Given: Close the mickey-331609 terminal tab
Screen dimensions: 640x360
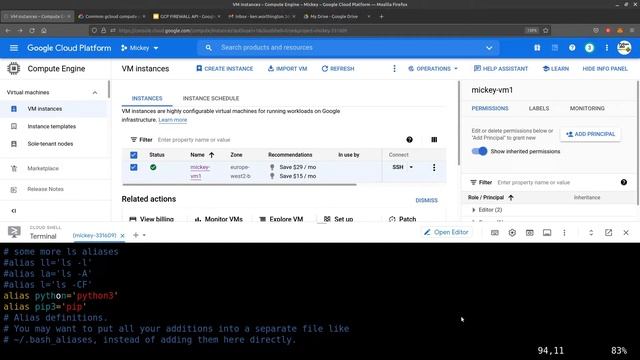Looking at the screenshot, I should [122, 236].
